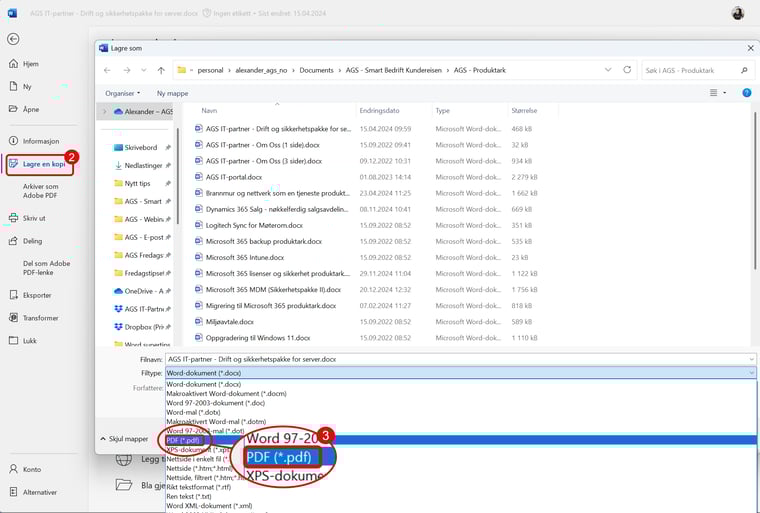Screen dimensions: 760x513
Task: Choose PDF (*.pdf) in Filtype list
Action: [x=183, y=440]
